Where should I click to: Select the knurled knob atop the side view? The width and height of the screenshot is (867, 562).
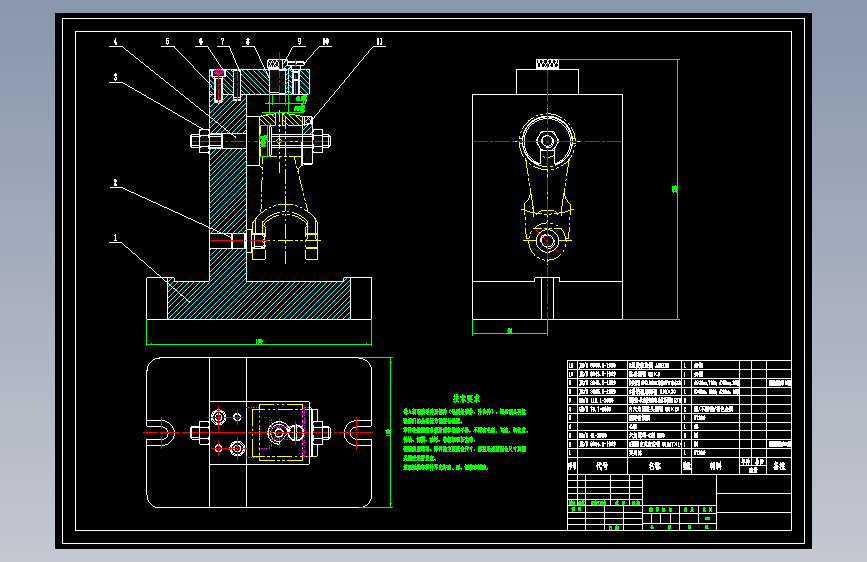point(547,64)
